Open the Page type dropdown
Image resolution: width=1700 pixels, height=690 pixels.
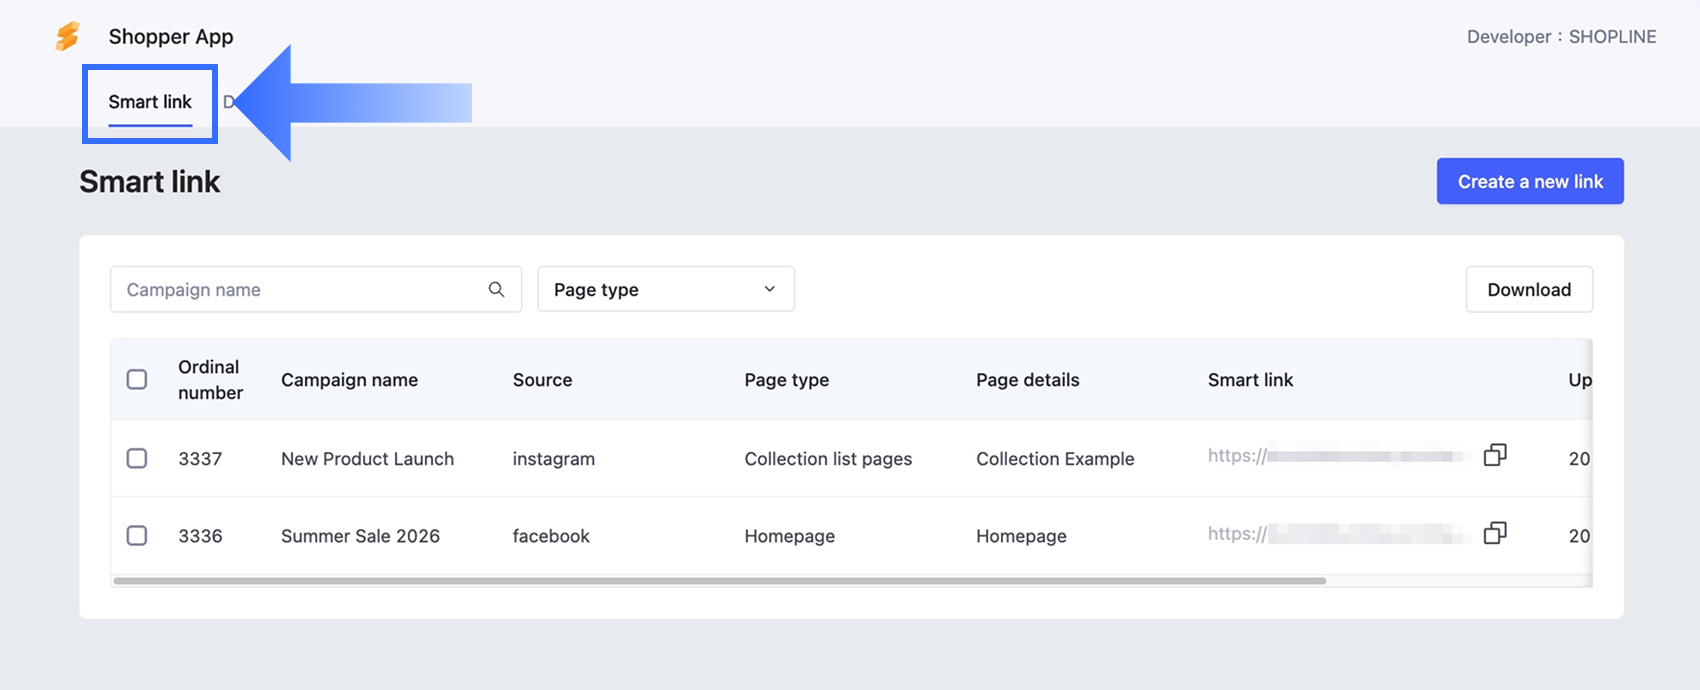(666, 289)
